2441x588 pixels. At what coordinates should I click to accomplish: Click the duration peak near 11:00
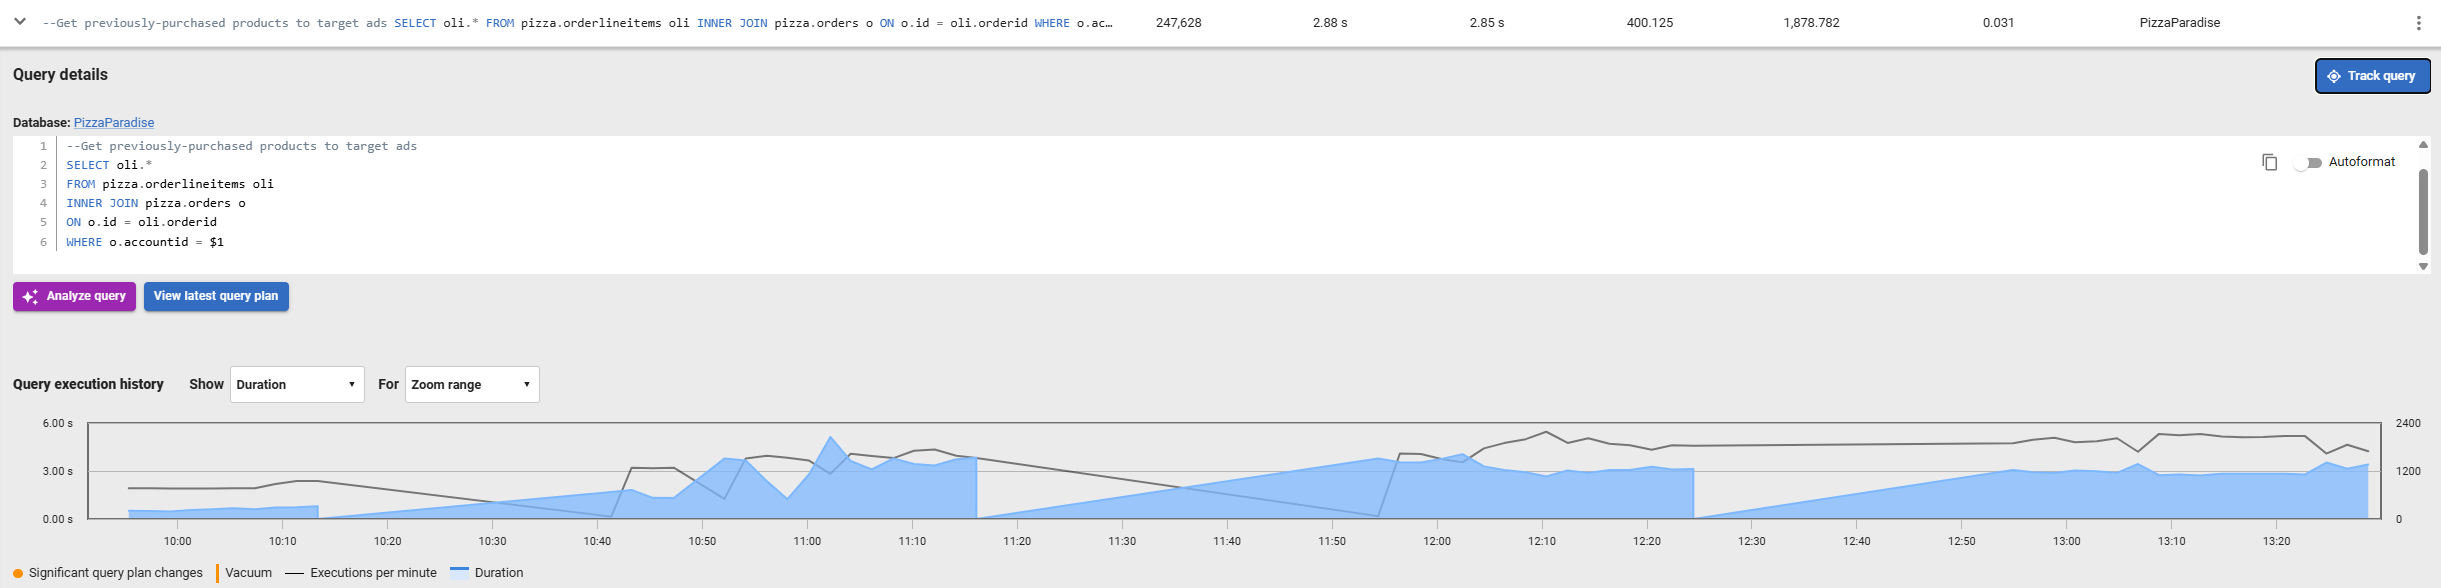pyautogui.click(x=830, y=438)
